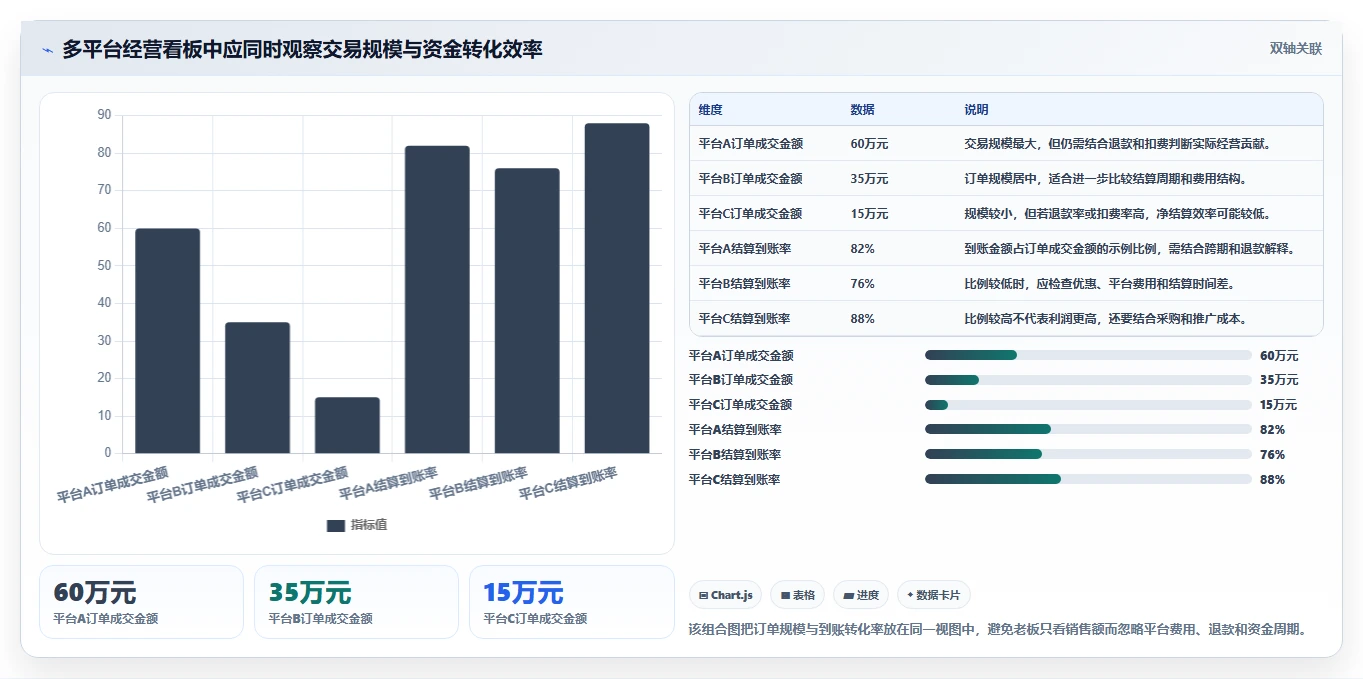Click the 平台B结算到账率 bar in chart
1363x679 pixels.
(x=527, y=311)
